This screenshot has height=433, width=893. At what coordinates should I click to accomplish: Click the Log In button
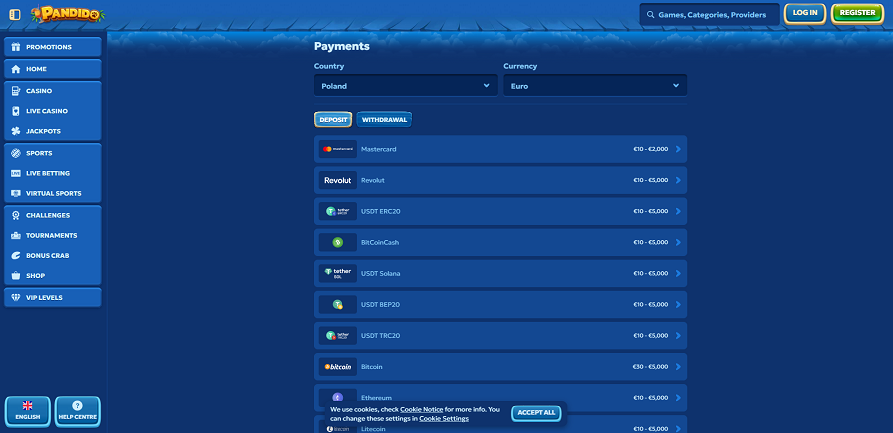point(805,13)
